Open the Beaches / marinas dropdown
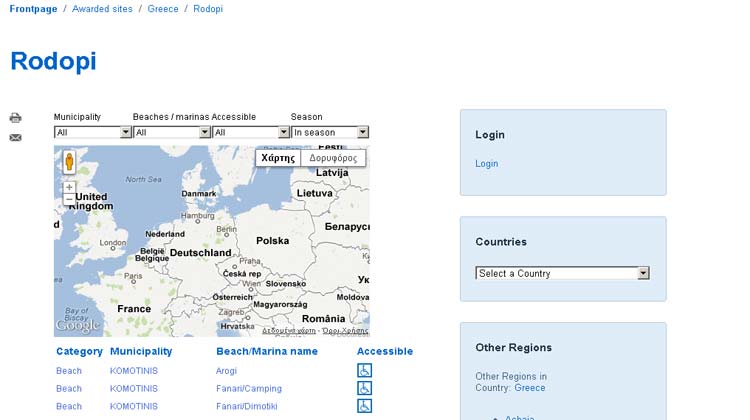 pyautogui.click(x=172, y=132)
